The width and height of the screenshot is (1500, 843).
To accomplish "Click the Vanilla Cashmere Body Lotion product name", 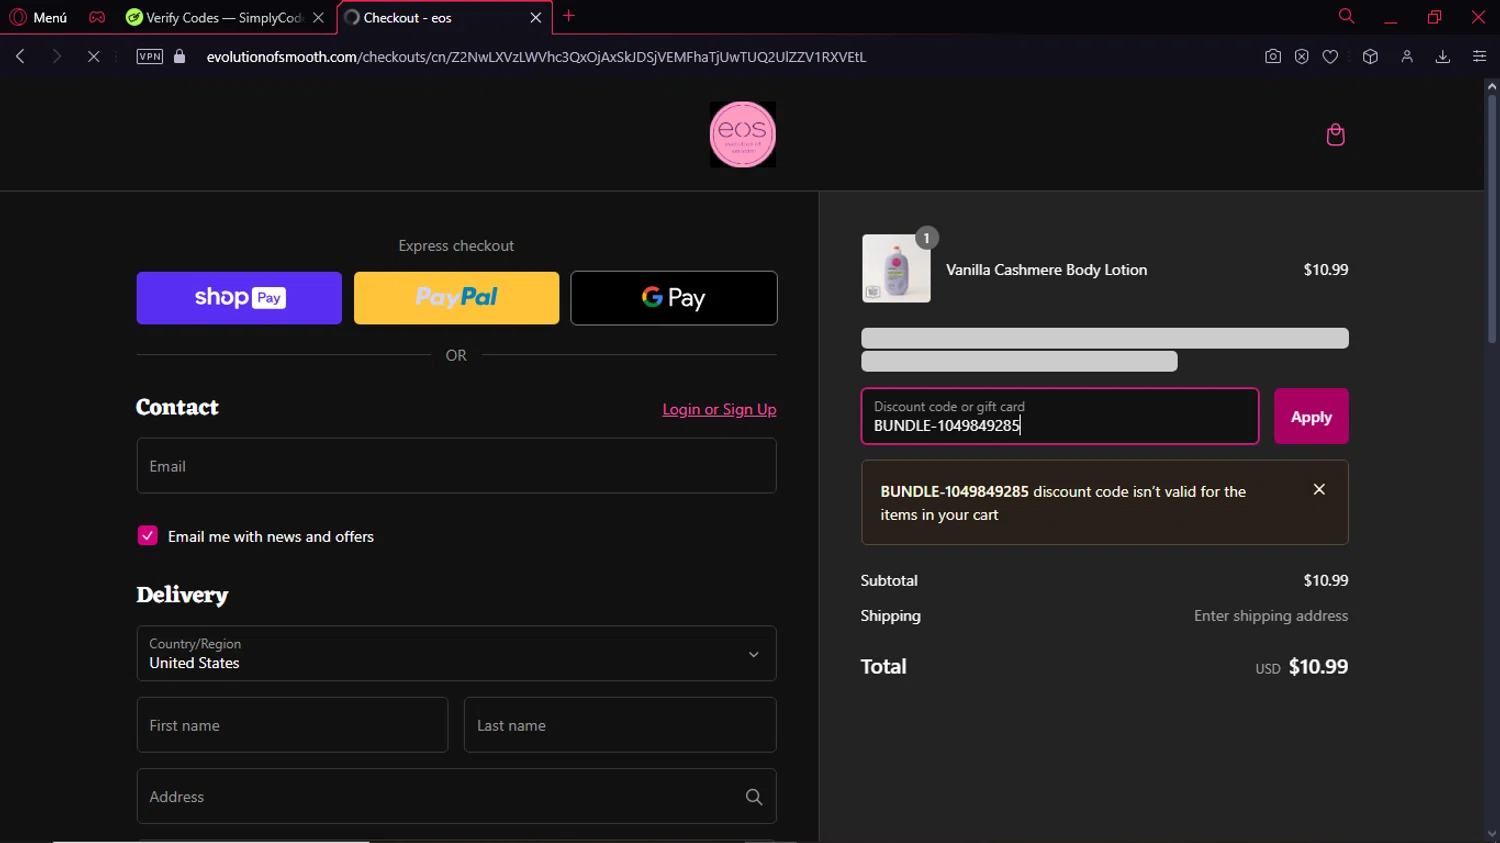I will 1046,270.
